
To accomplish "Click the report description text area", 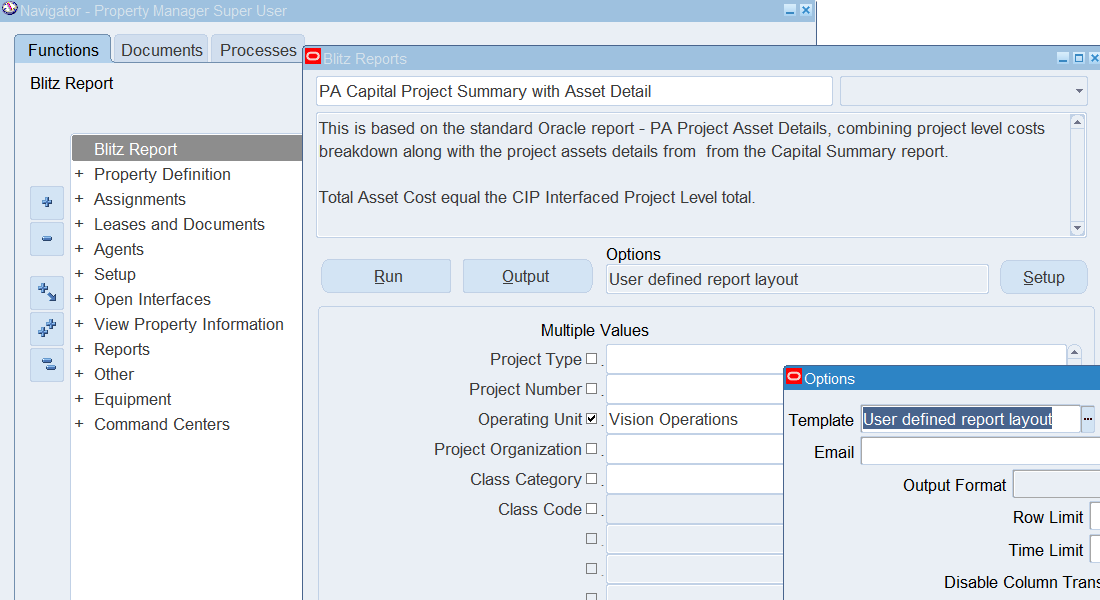I will point(693,175).
